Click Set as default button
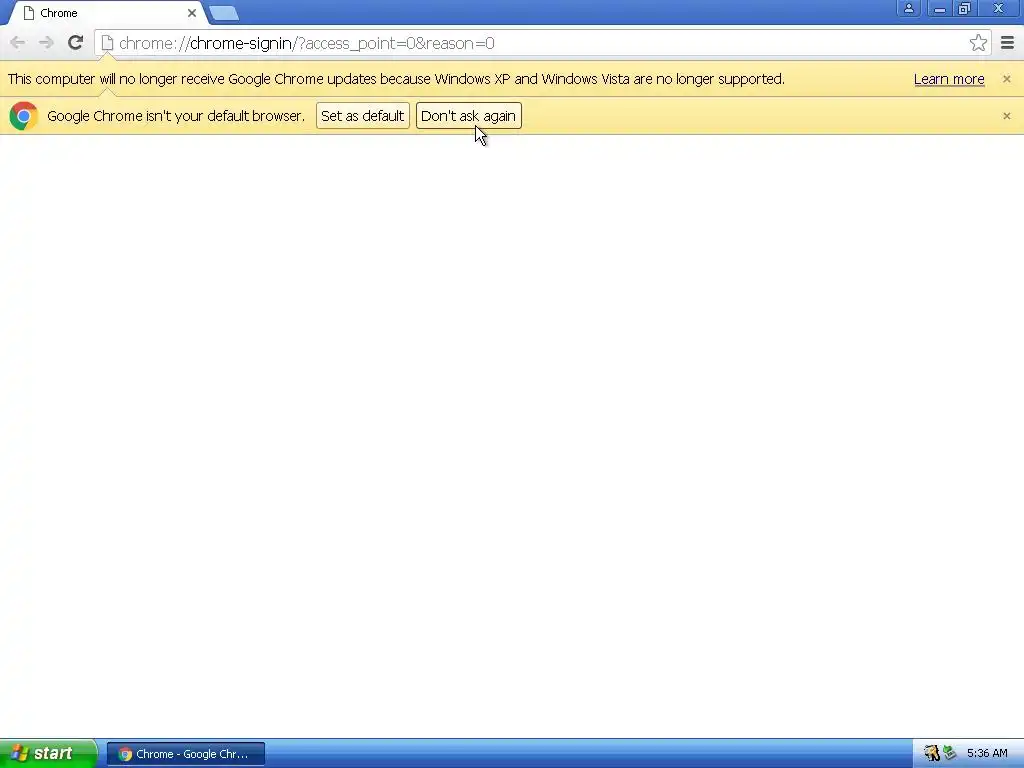 pos(362,116)
